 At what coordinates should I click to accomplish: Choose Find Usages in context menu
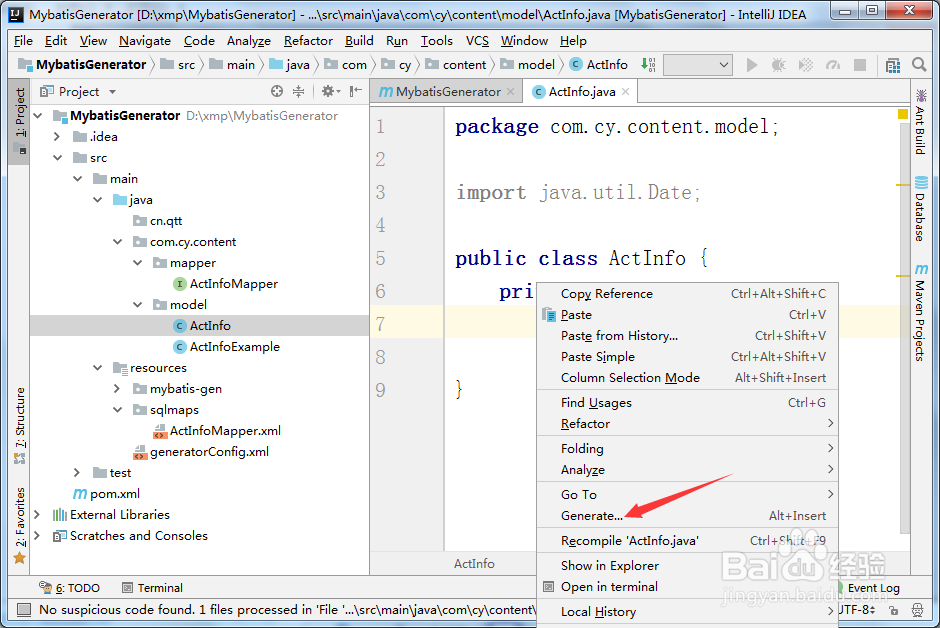[687, 403]
